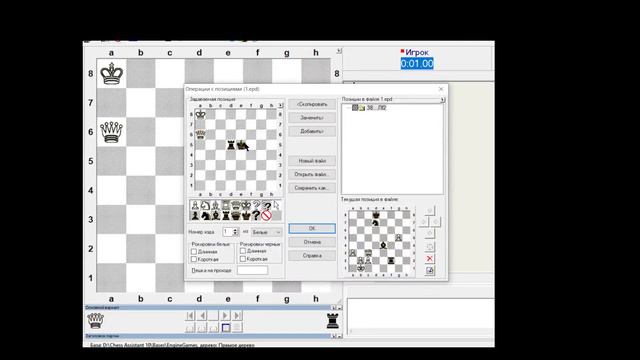
Task: Click the red X delete position icon
Action: point(429,259)
